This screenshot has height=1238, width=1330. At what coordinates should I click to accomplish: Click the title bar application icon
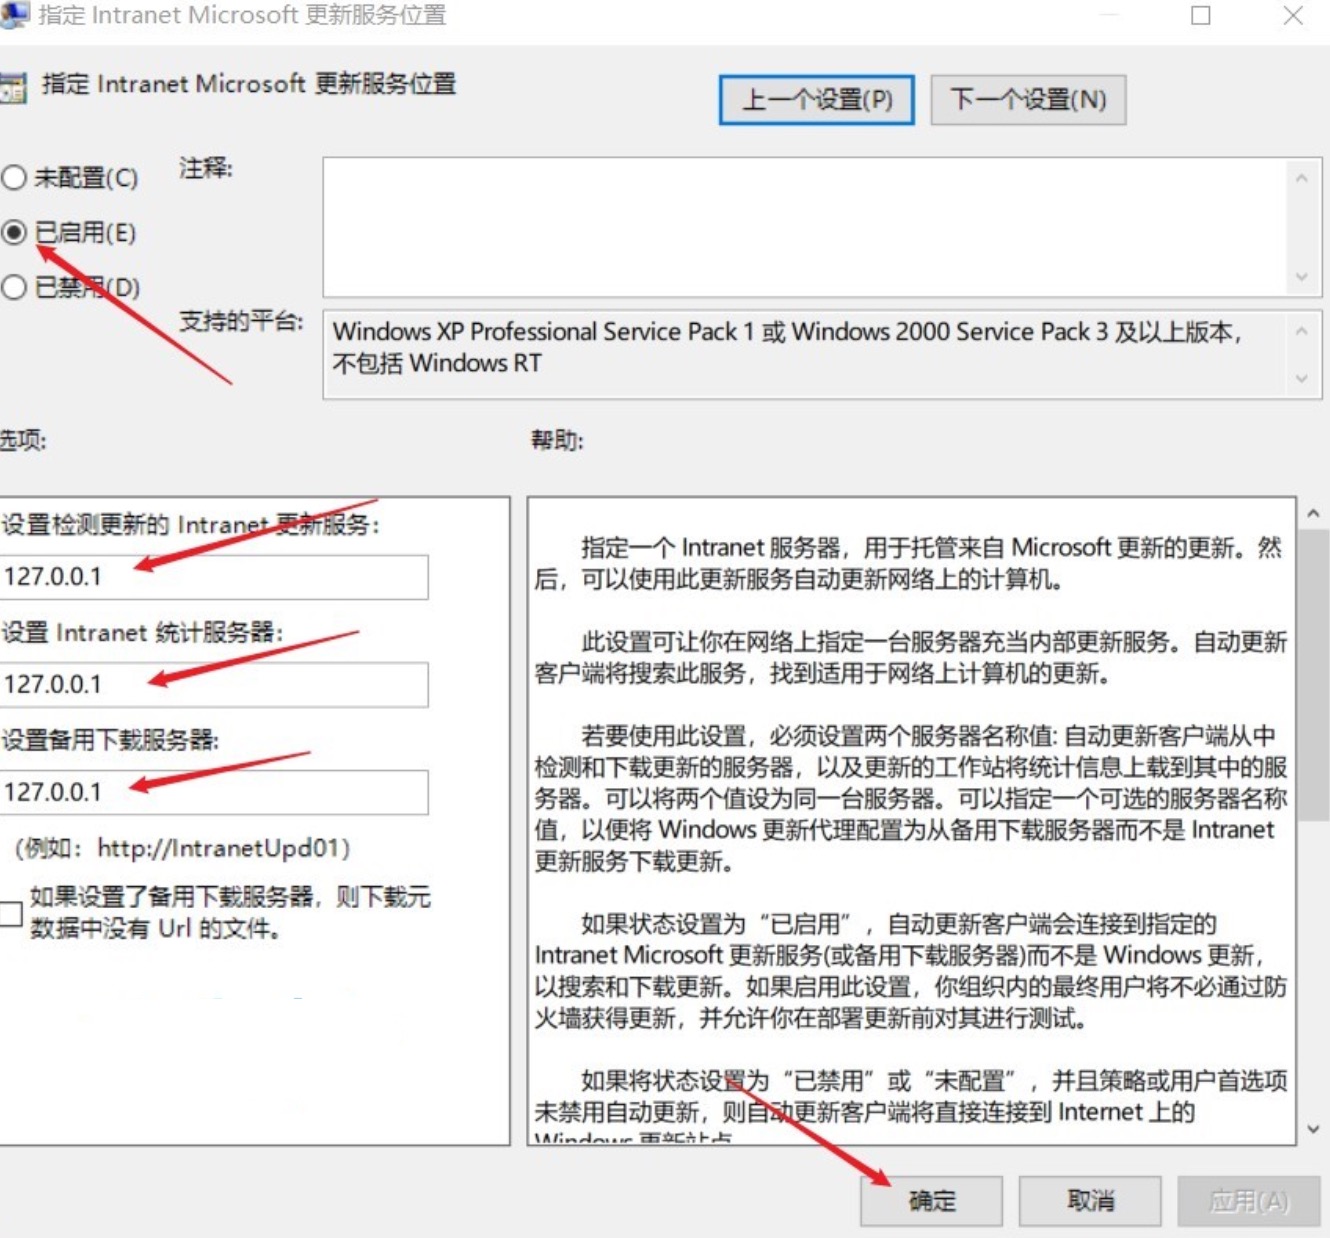14,15
